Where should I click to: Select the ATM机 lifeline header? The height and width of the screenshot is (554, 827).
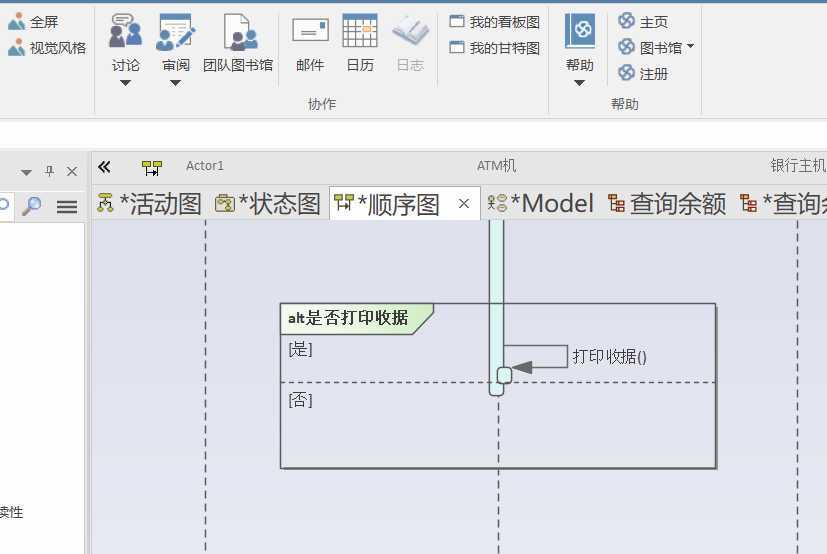pyautogui.click(x=496, y=166)
